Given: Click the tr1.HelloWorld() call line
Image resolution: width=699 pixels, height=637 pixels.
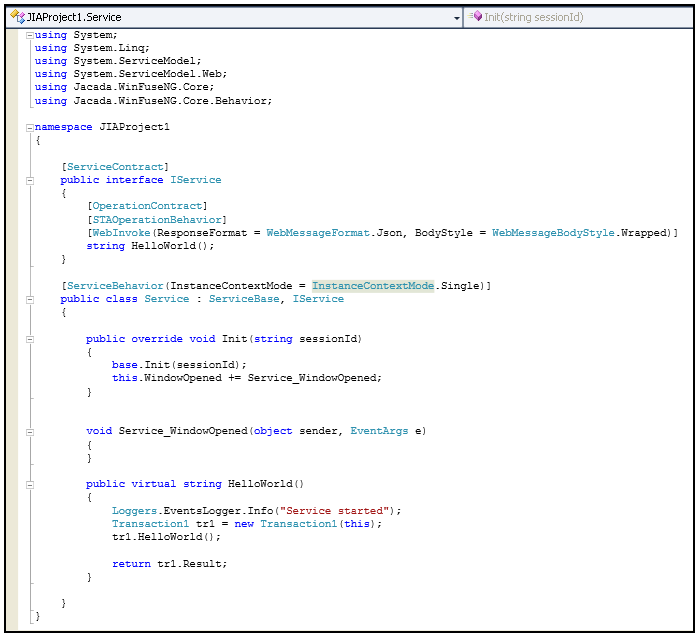Looking at the screenshot, I should tap(166, 537).
